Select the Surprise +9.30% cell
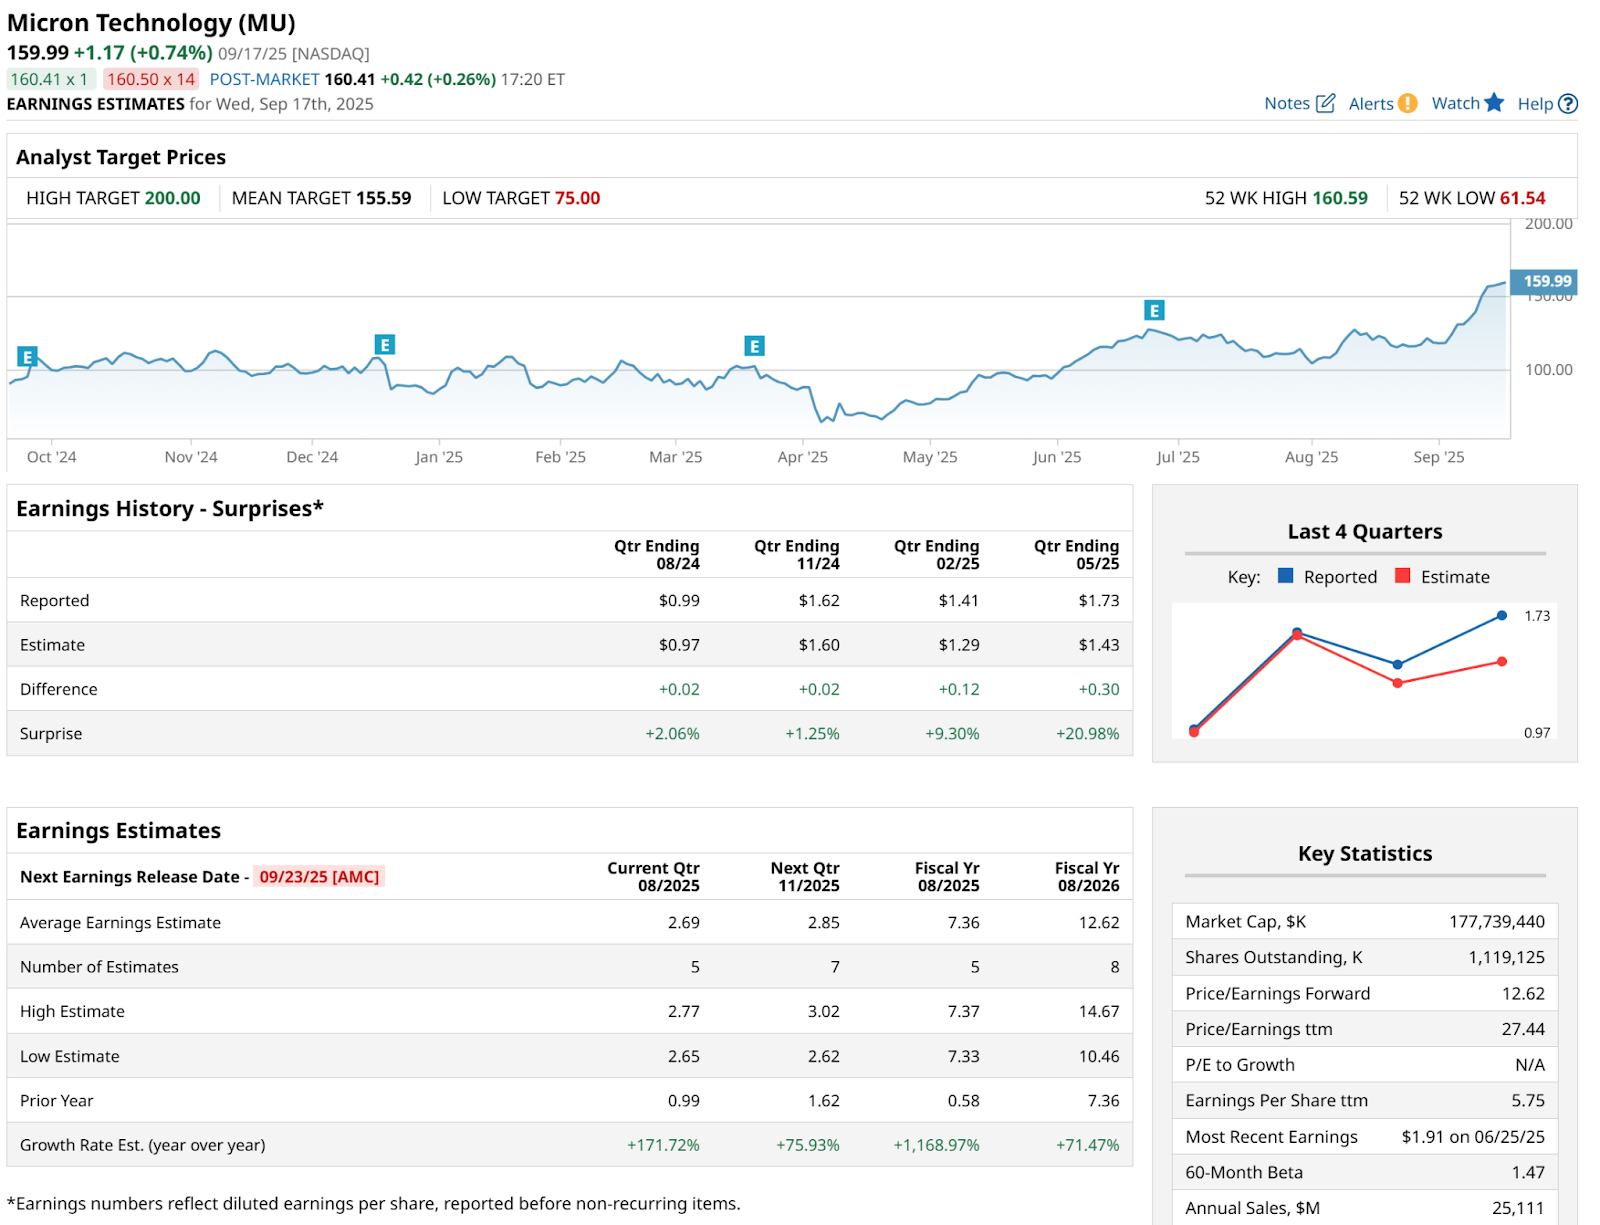Image resolution: width=1600 pixels, height=1225 pixels. pos(952,733)
